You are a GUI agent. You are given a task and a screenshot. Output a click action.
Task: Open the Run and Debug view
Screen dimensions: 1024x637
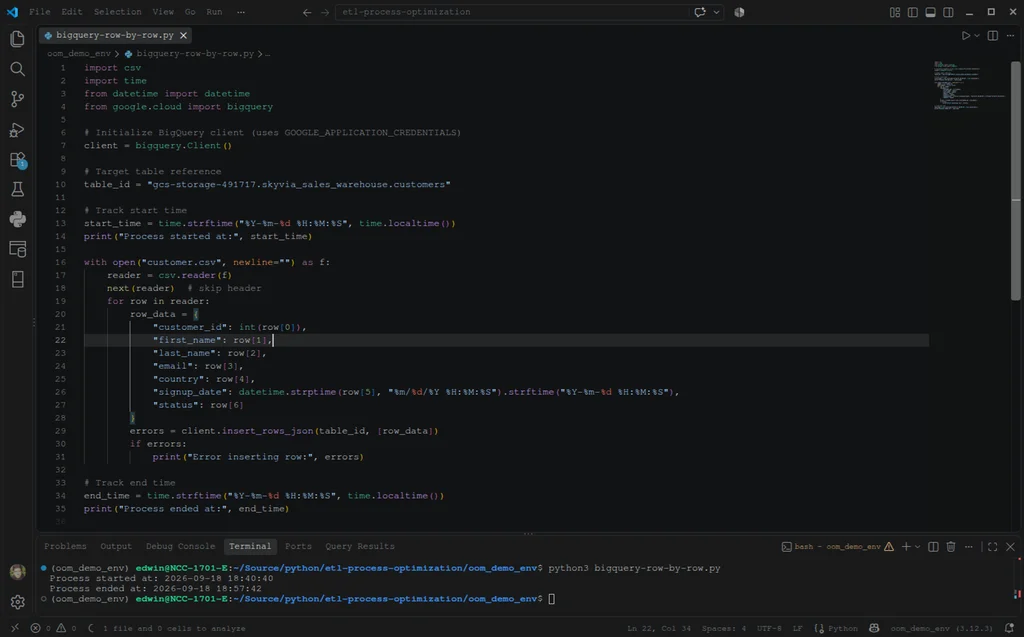pyautogui.click(x=18, y=129)
